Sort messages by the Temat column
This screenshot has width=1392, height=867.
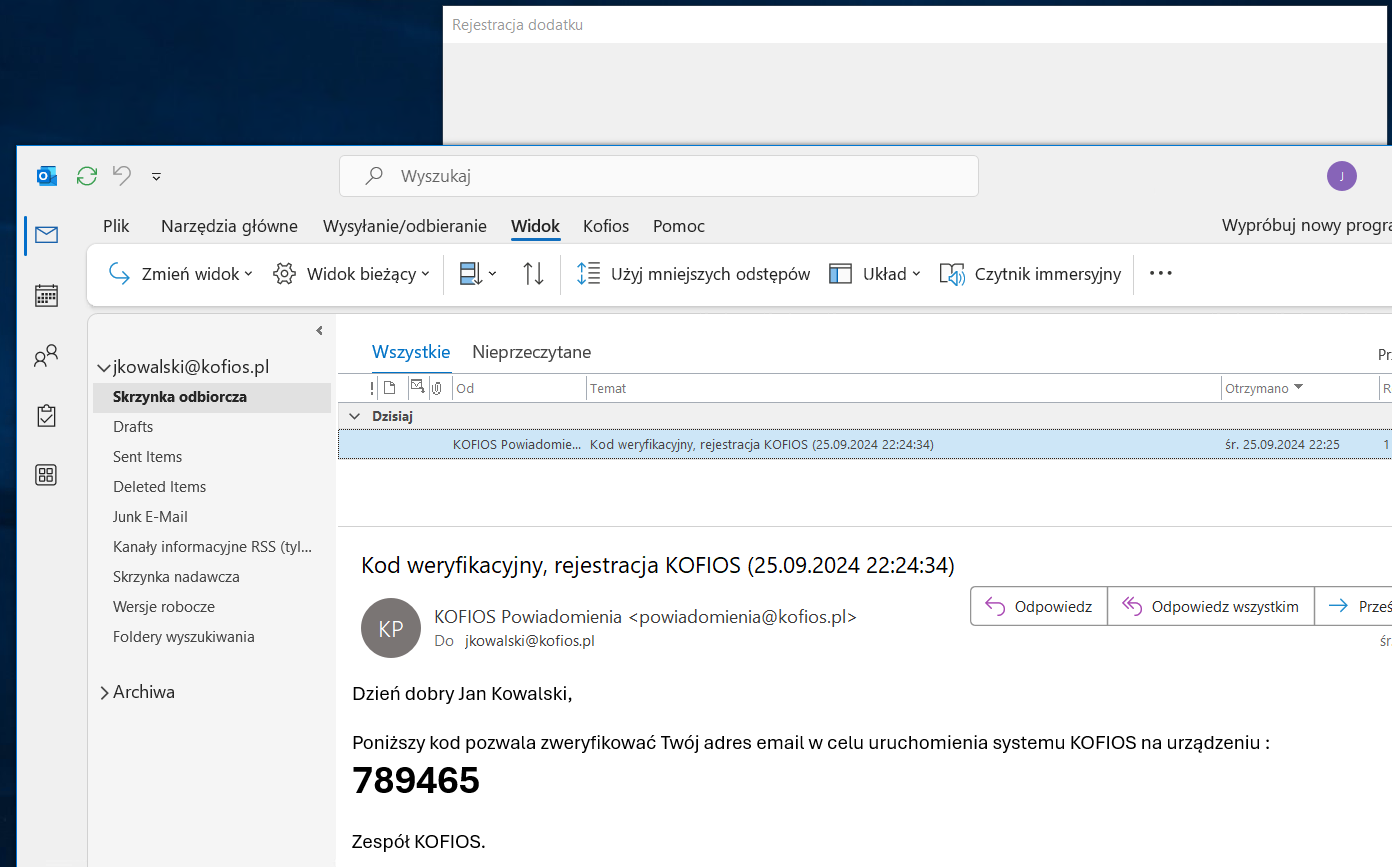pos(904,388)
